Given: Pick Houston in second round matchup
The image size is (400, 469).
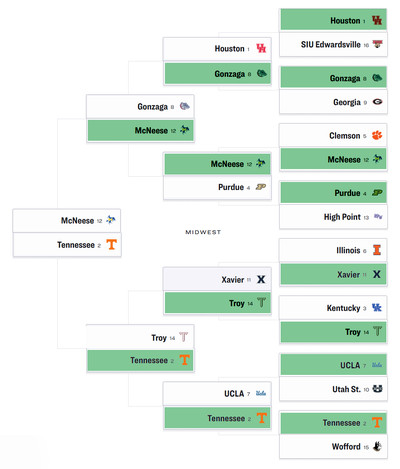Looking at the screenshot, I should (x=217, y=49).
